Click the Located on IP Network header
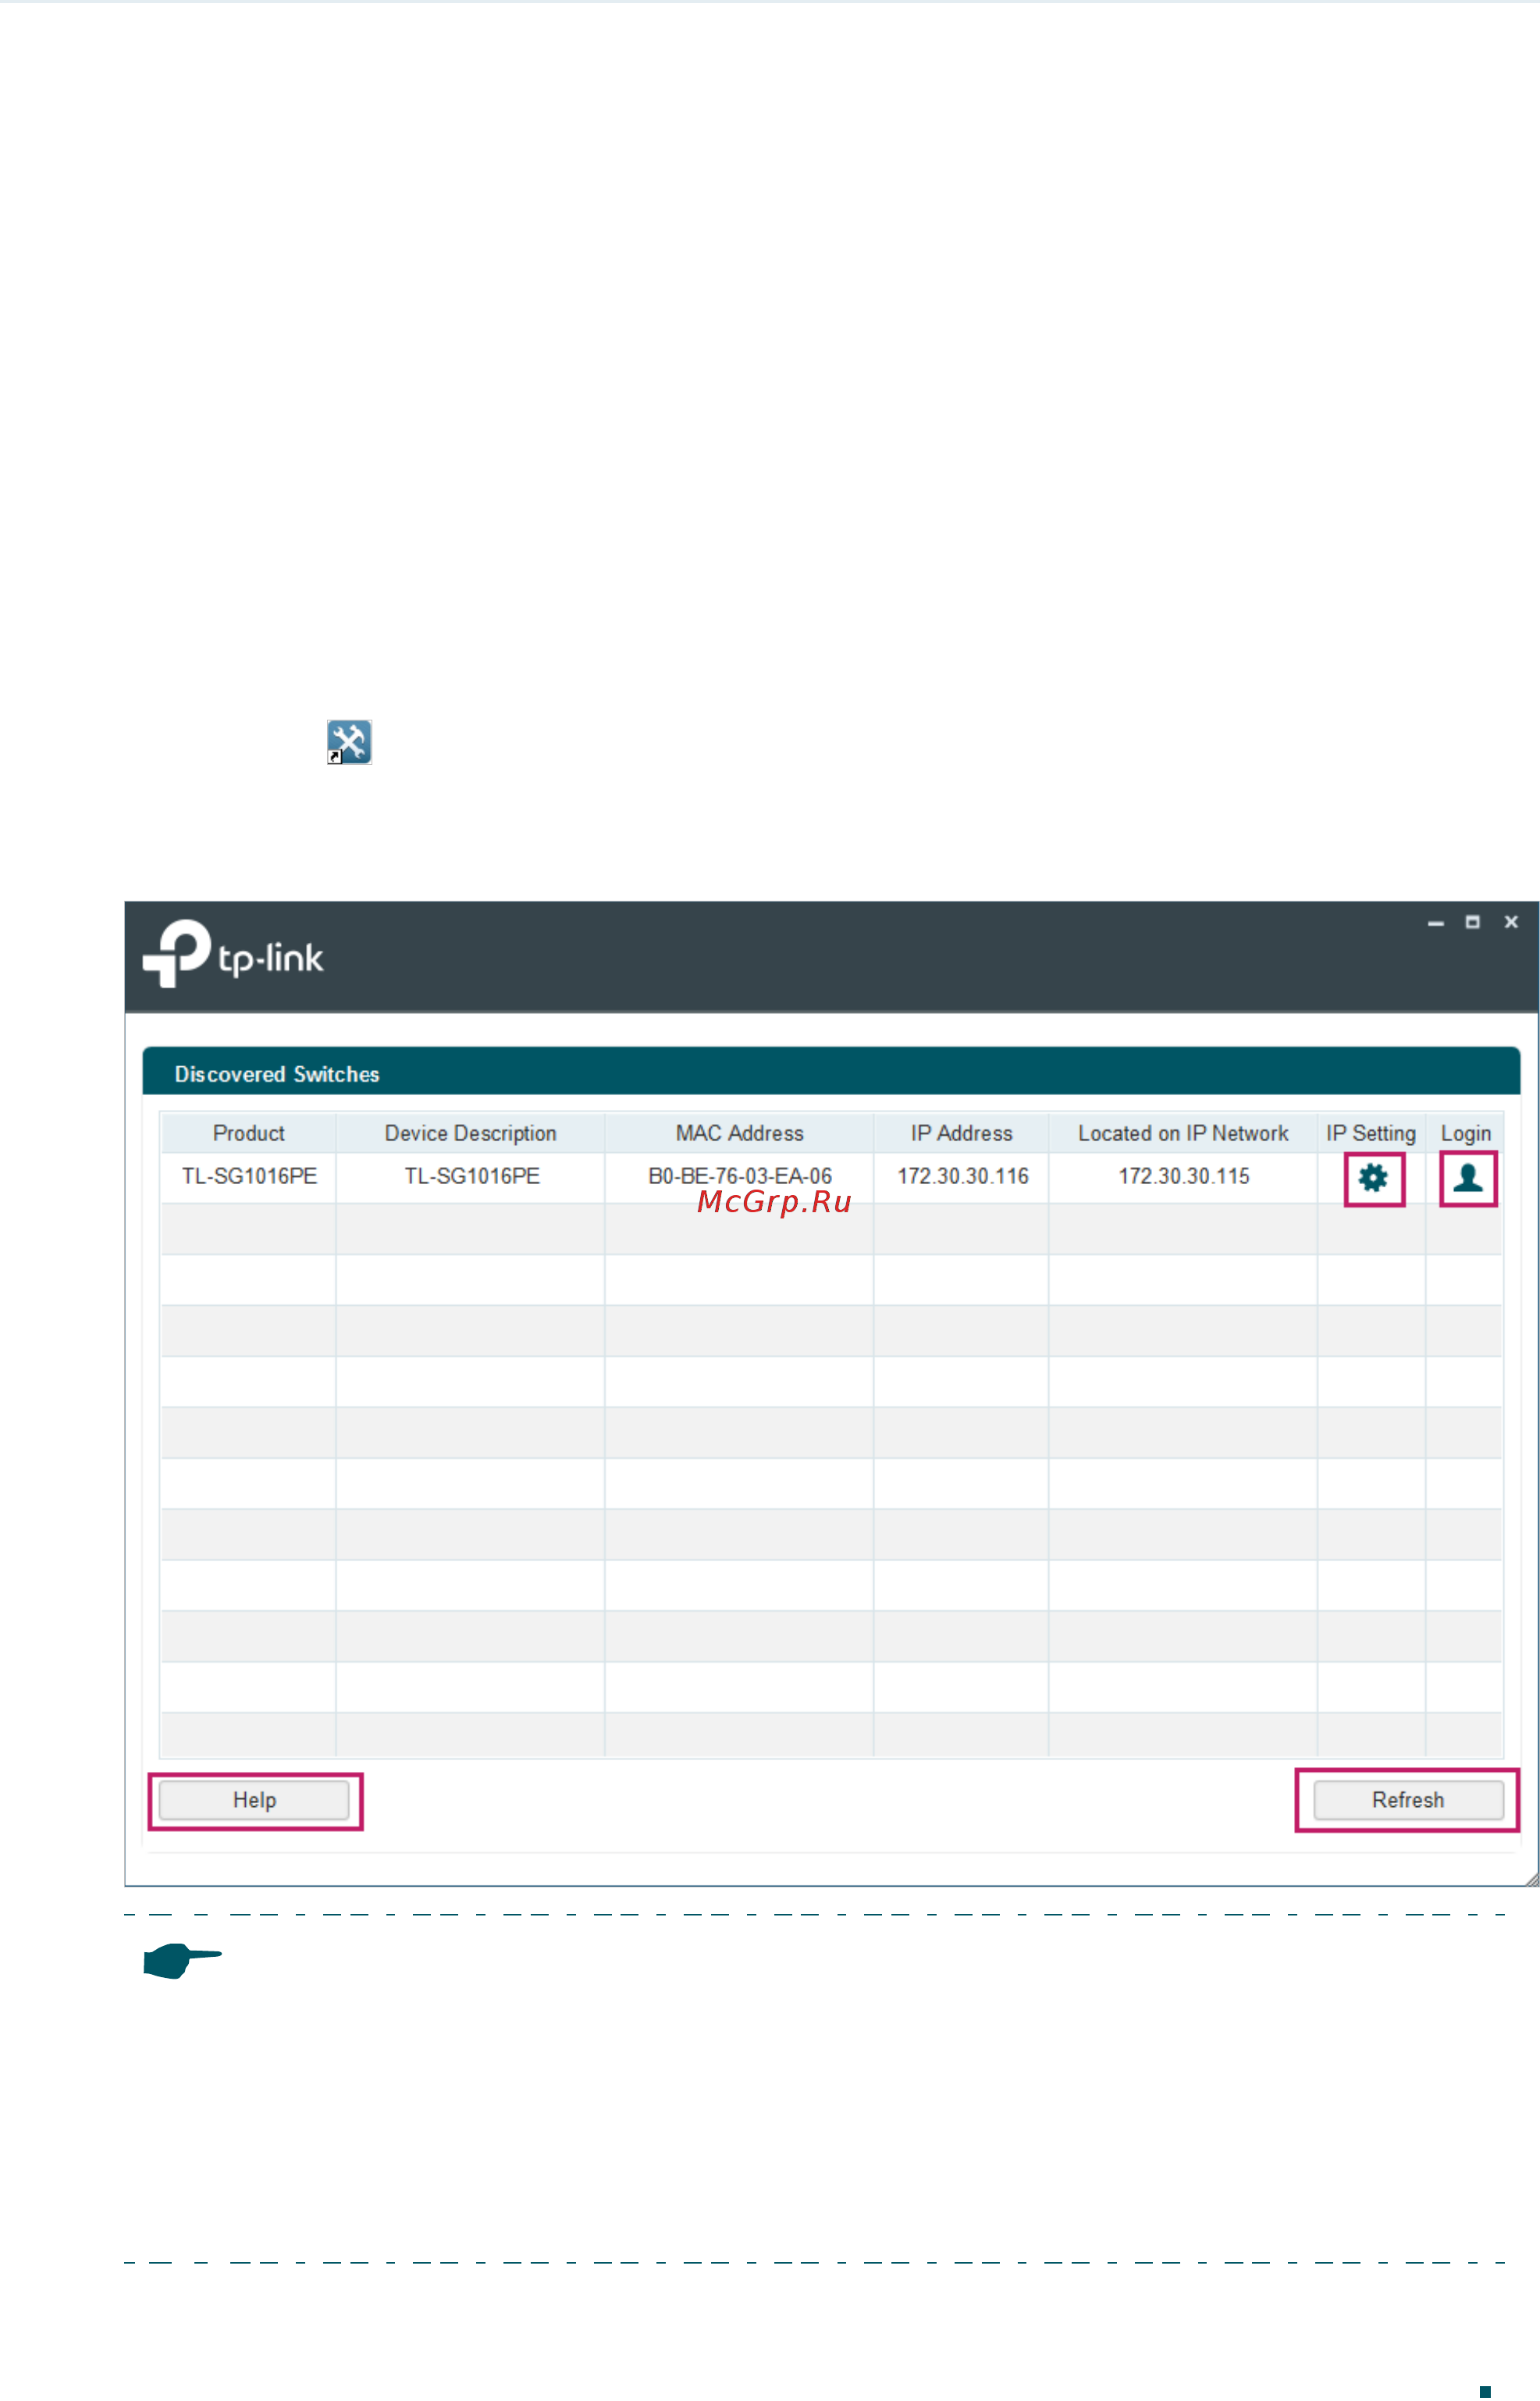 pos(1183,1133)
